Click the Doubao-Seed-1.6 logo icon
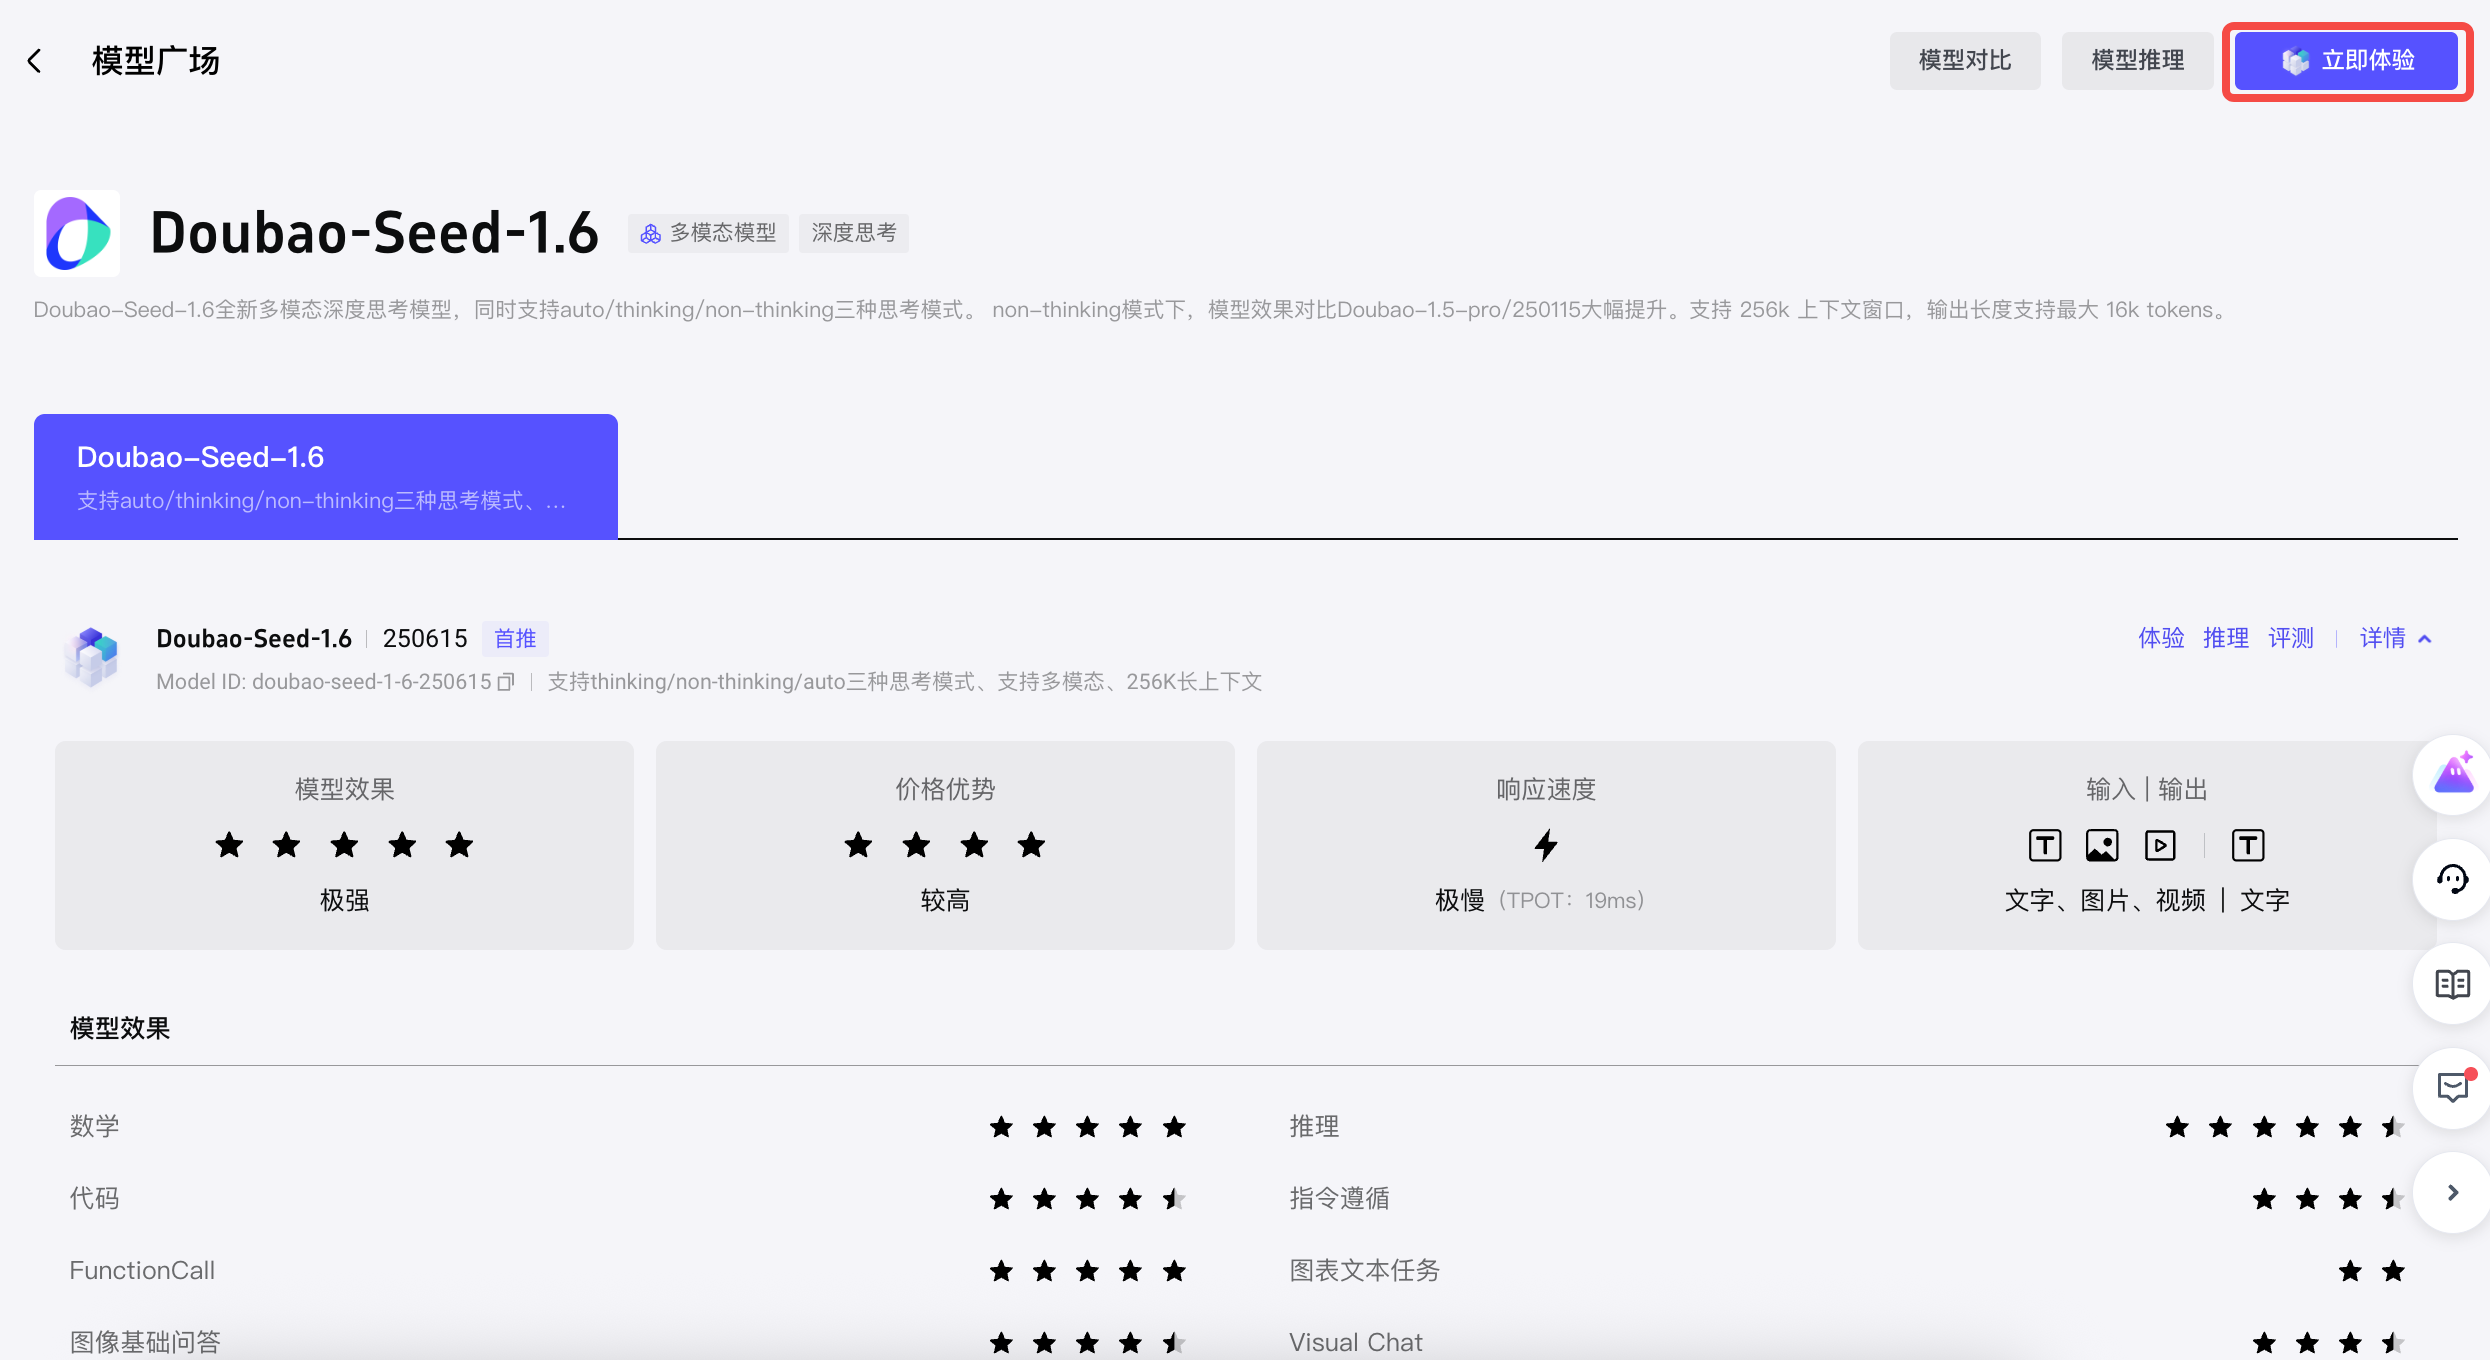This screenshot has width=2490, height=1360. pyautogui.click(x=77, y=233)
